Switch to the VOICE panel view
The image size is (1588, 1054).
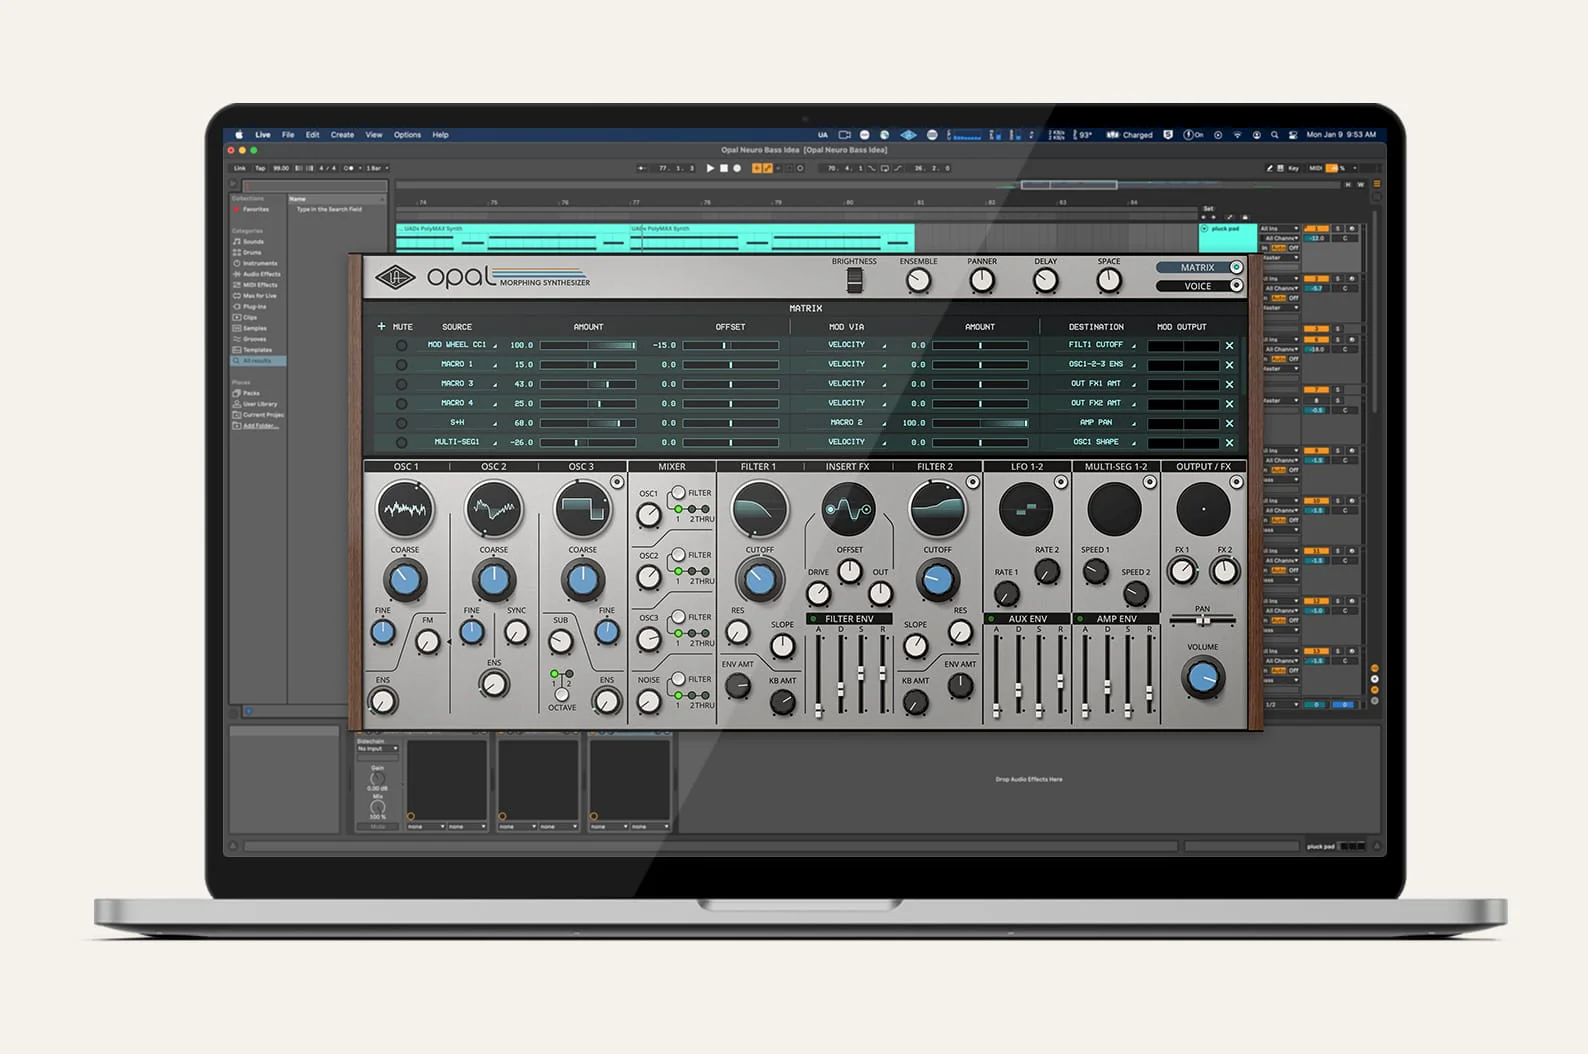(x=1199, y=286)
